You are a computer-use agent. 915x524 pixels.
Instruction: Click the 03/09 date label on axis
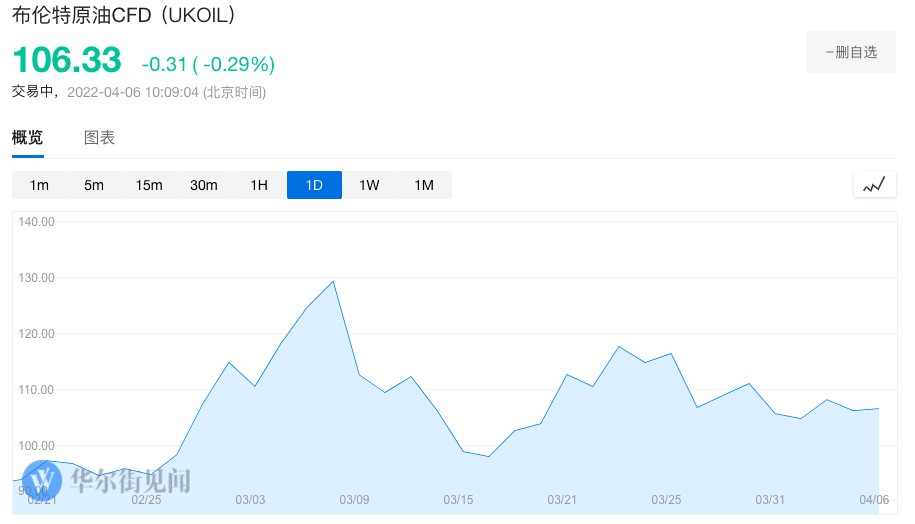pos(355,499)
